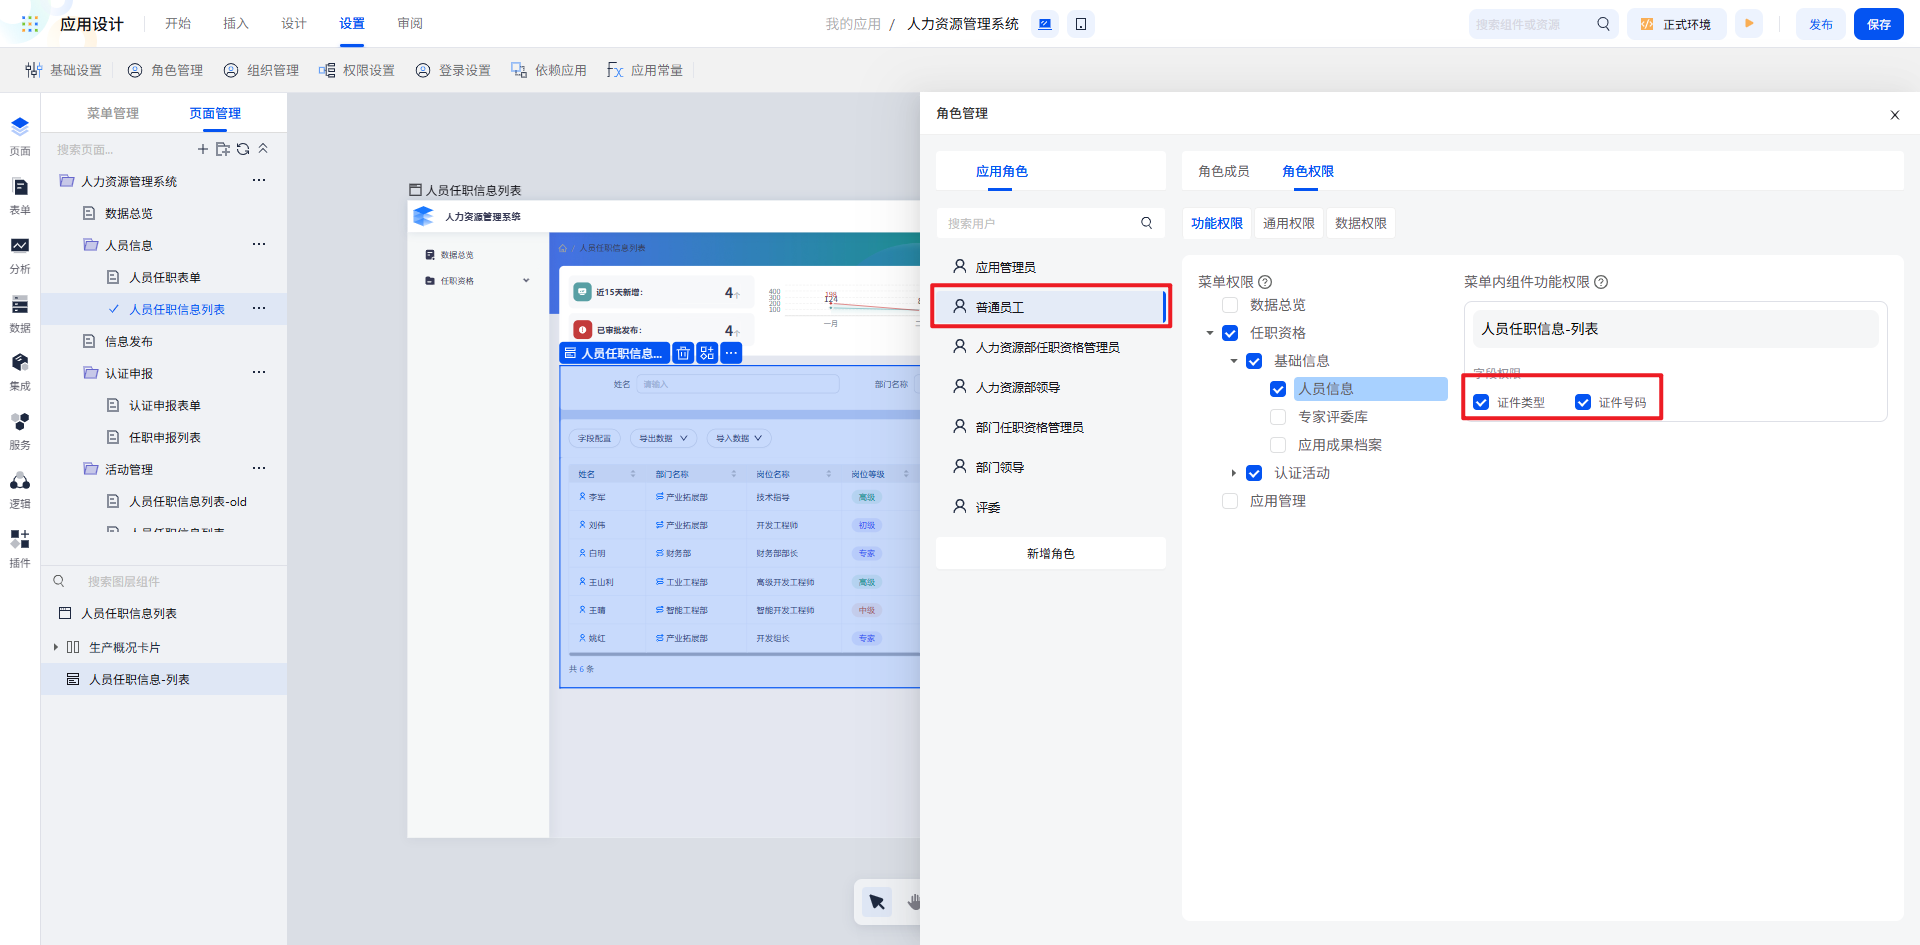Delete the selected 人员任职信息 component via trash icon
The image size is (1920, 945).
point(683,353)
